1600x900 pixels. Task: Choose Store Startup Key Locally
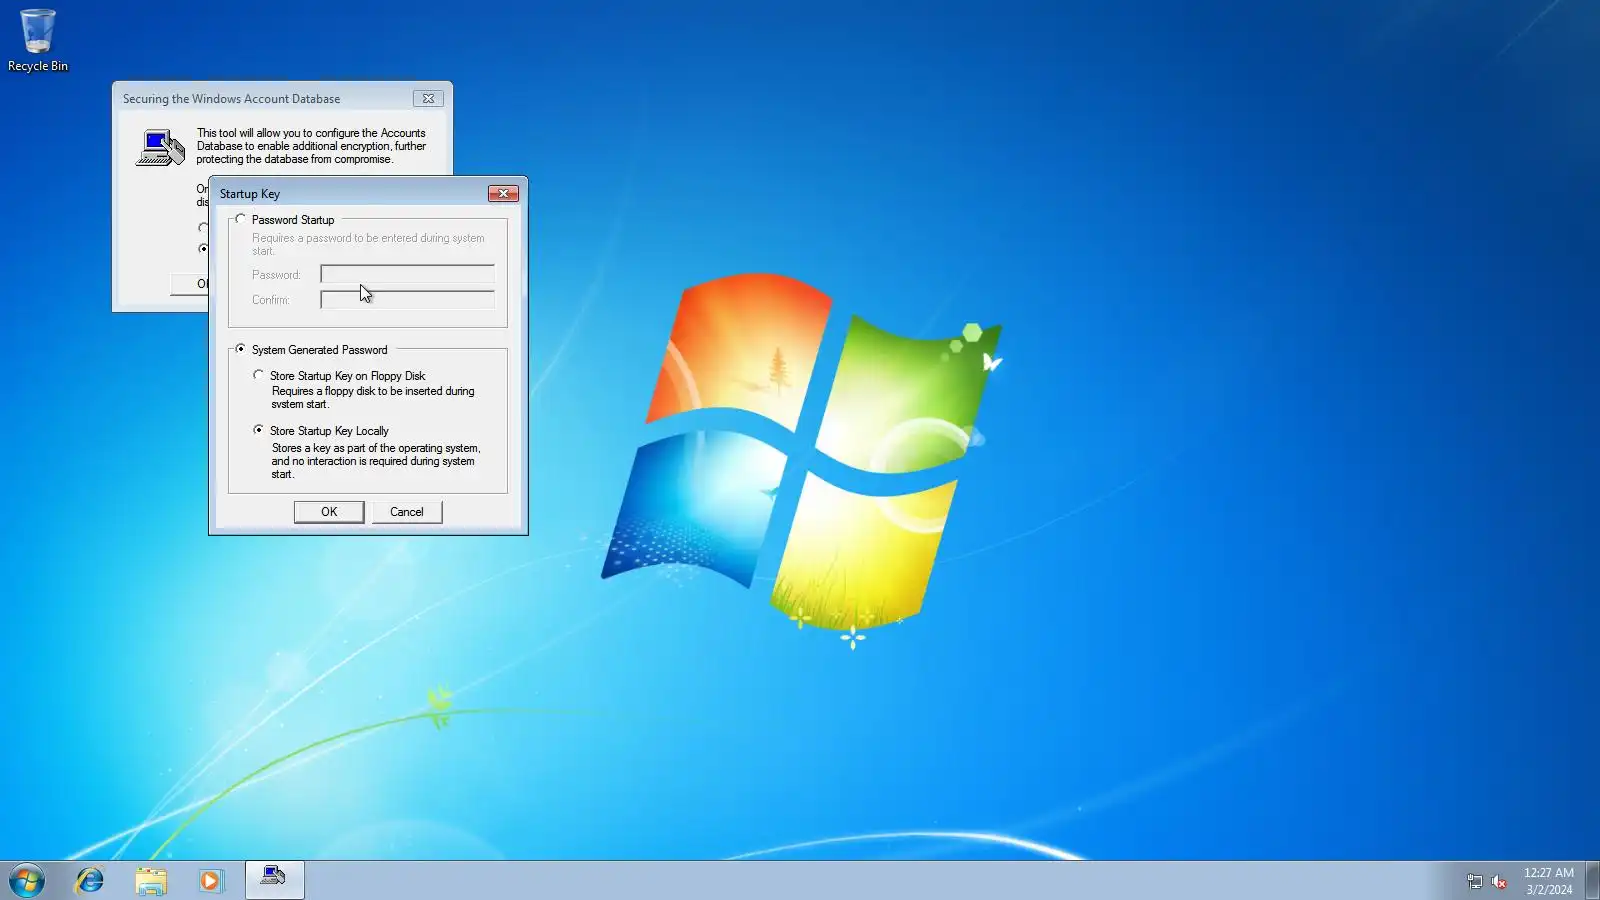(x=258, y=430)
